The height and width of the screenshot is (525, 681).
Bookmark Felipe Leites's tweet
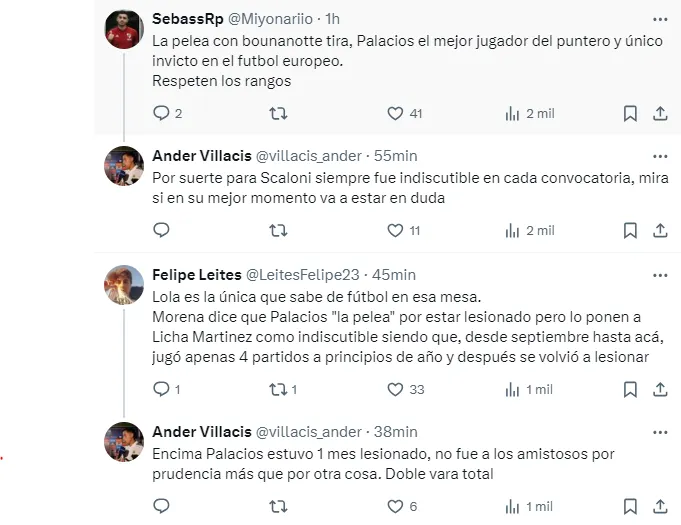630,389
